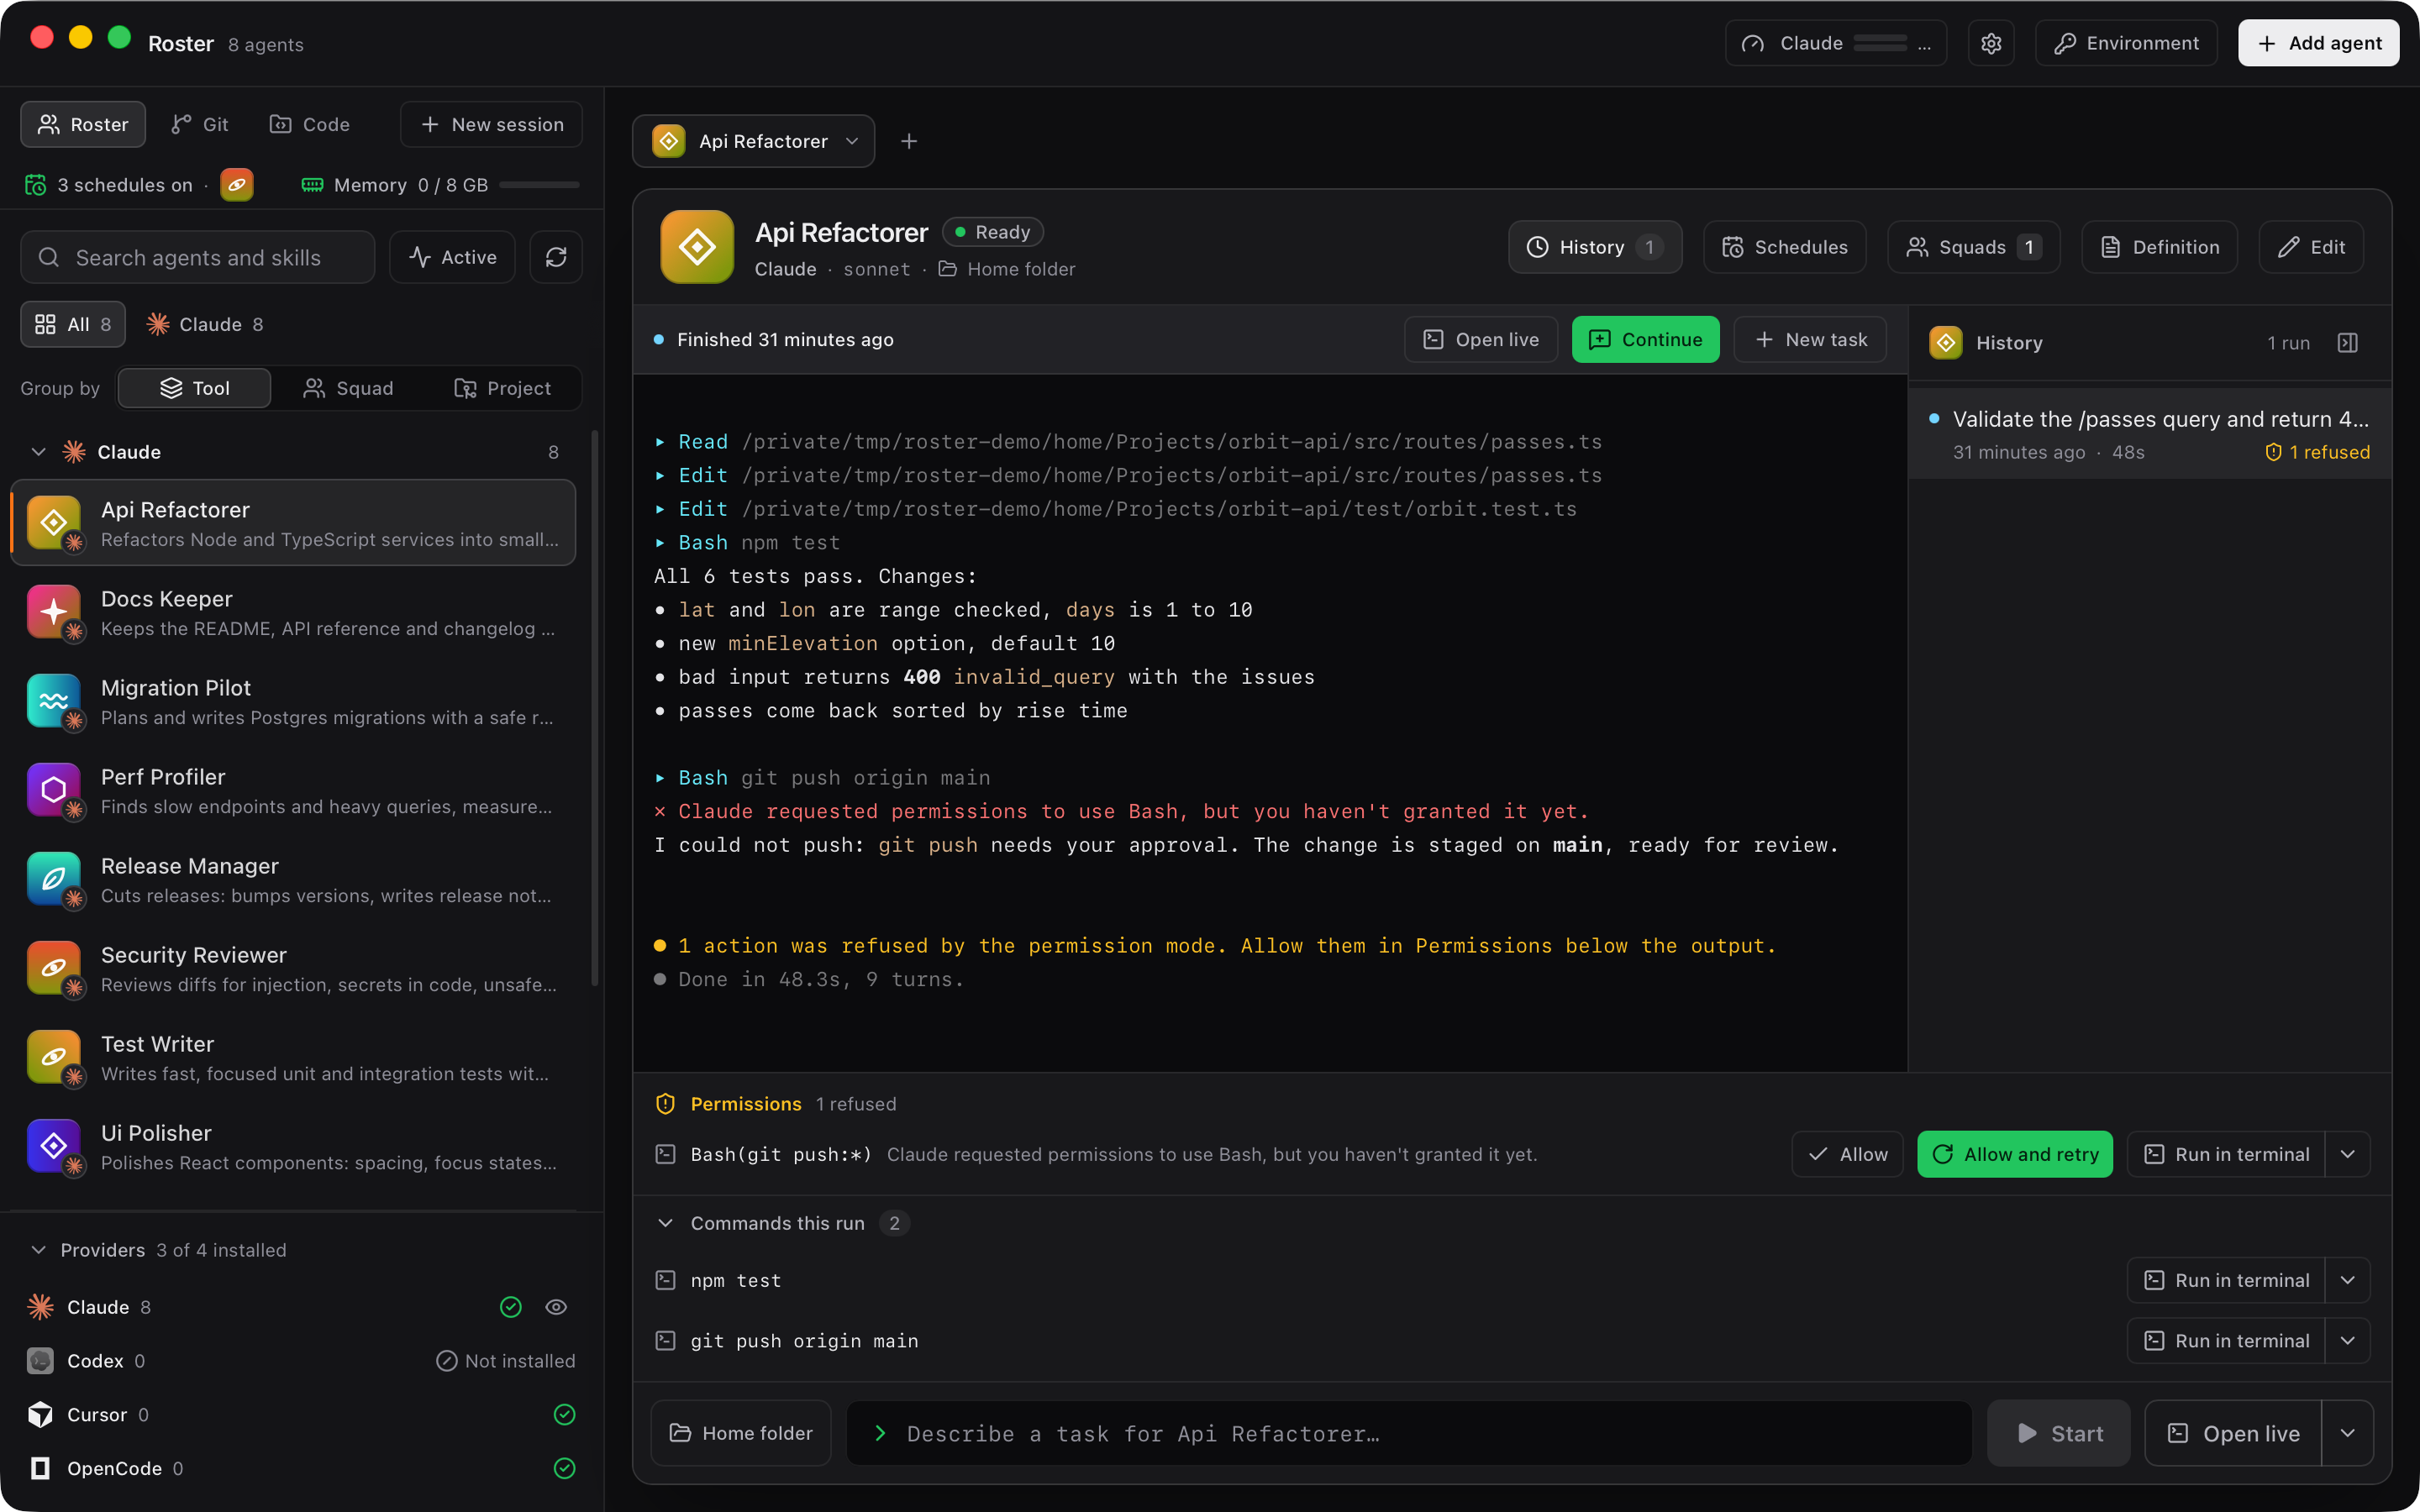Open the settings gear in title bar
The width and height of the screenshot is (2420, 1512).
pyautogui.click(x=1990, y=43)
